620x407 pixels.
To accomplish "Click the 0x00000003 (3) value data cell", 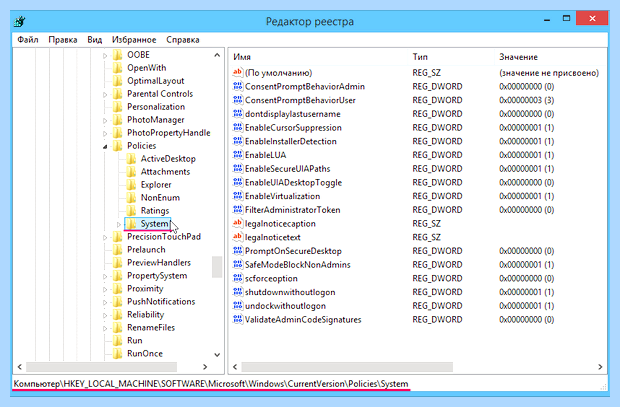I will pos(526,100).
